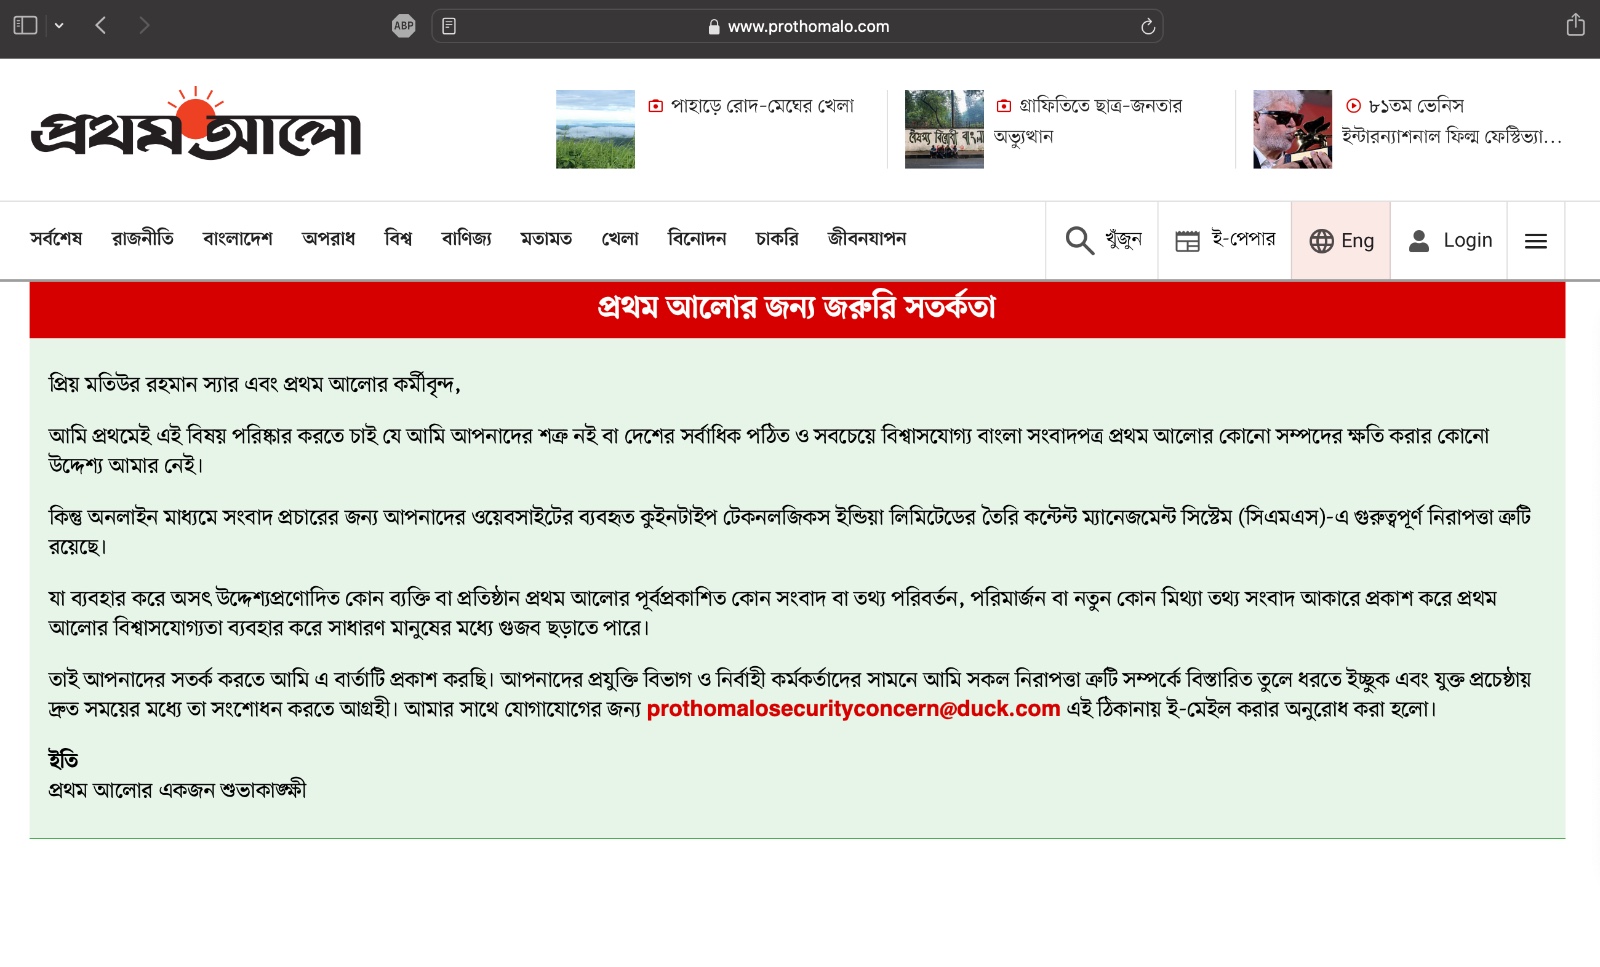
Task: Reload the page with refresh icon
Action: point(1147,26)
